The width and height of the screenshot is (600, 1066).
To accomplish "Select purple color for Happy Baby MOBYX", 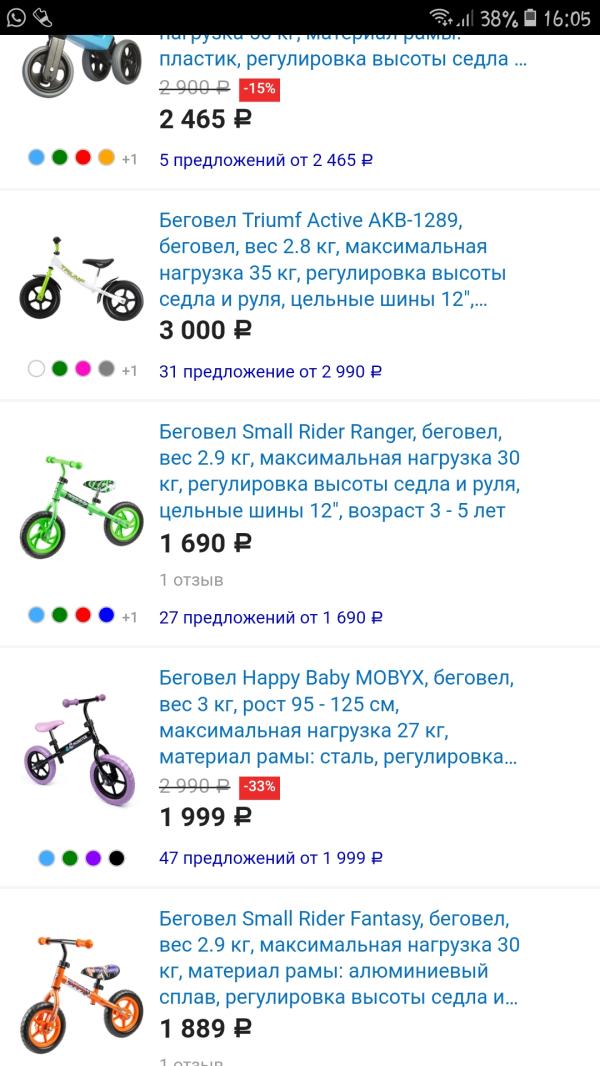I will [x=93, y=857].
